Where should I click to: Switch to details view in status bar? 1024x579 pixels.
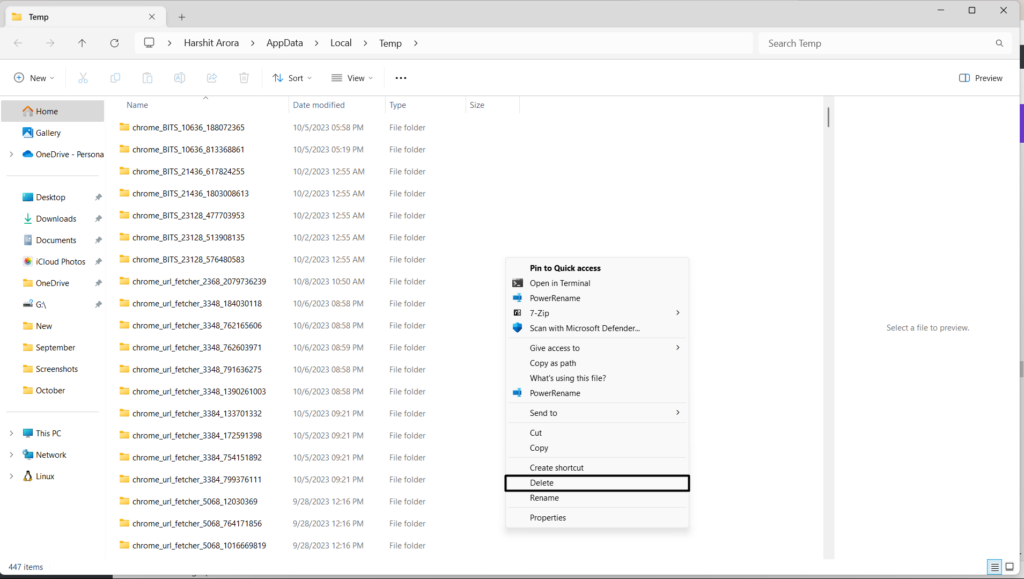[x=994, y=567]
